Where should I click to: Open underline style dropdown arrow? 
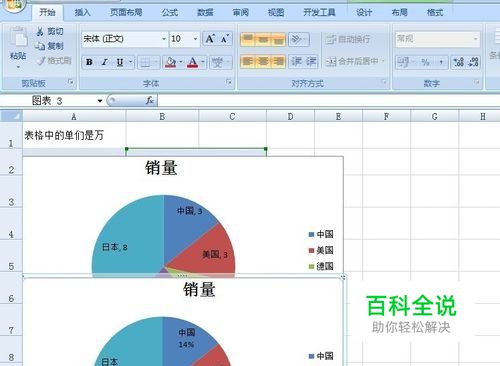131,62
